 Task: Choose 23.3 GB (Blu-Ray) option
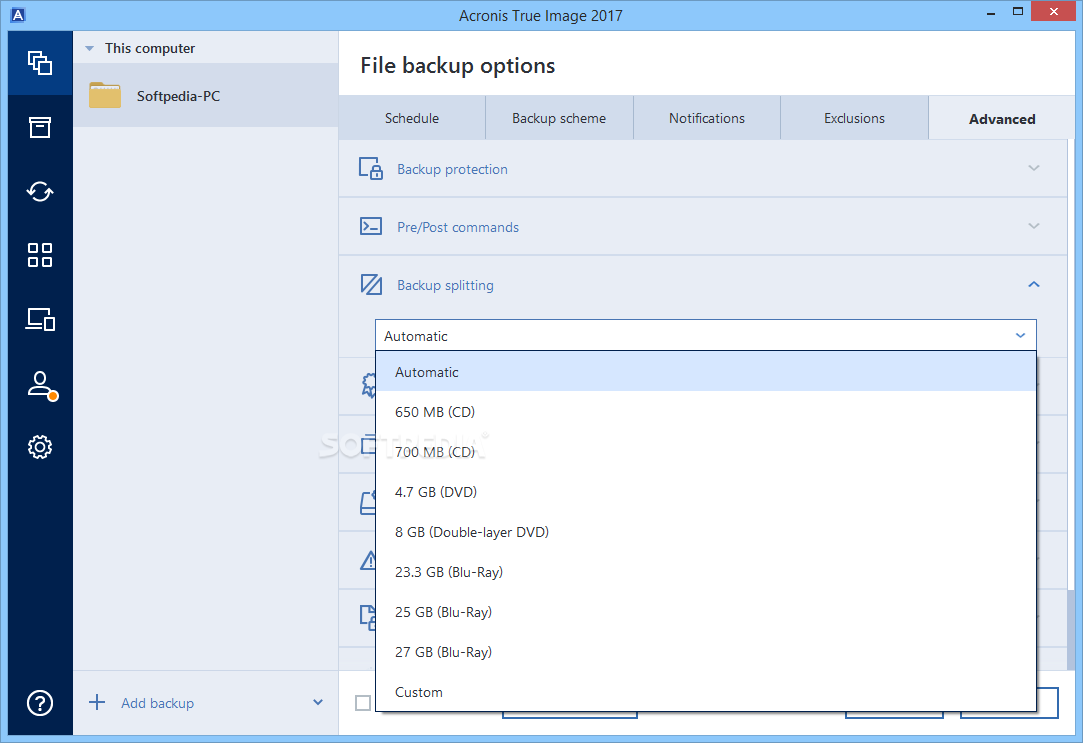click(705, 572)
